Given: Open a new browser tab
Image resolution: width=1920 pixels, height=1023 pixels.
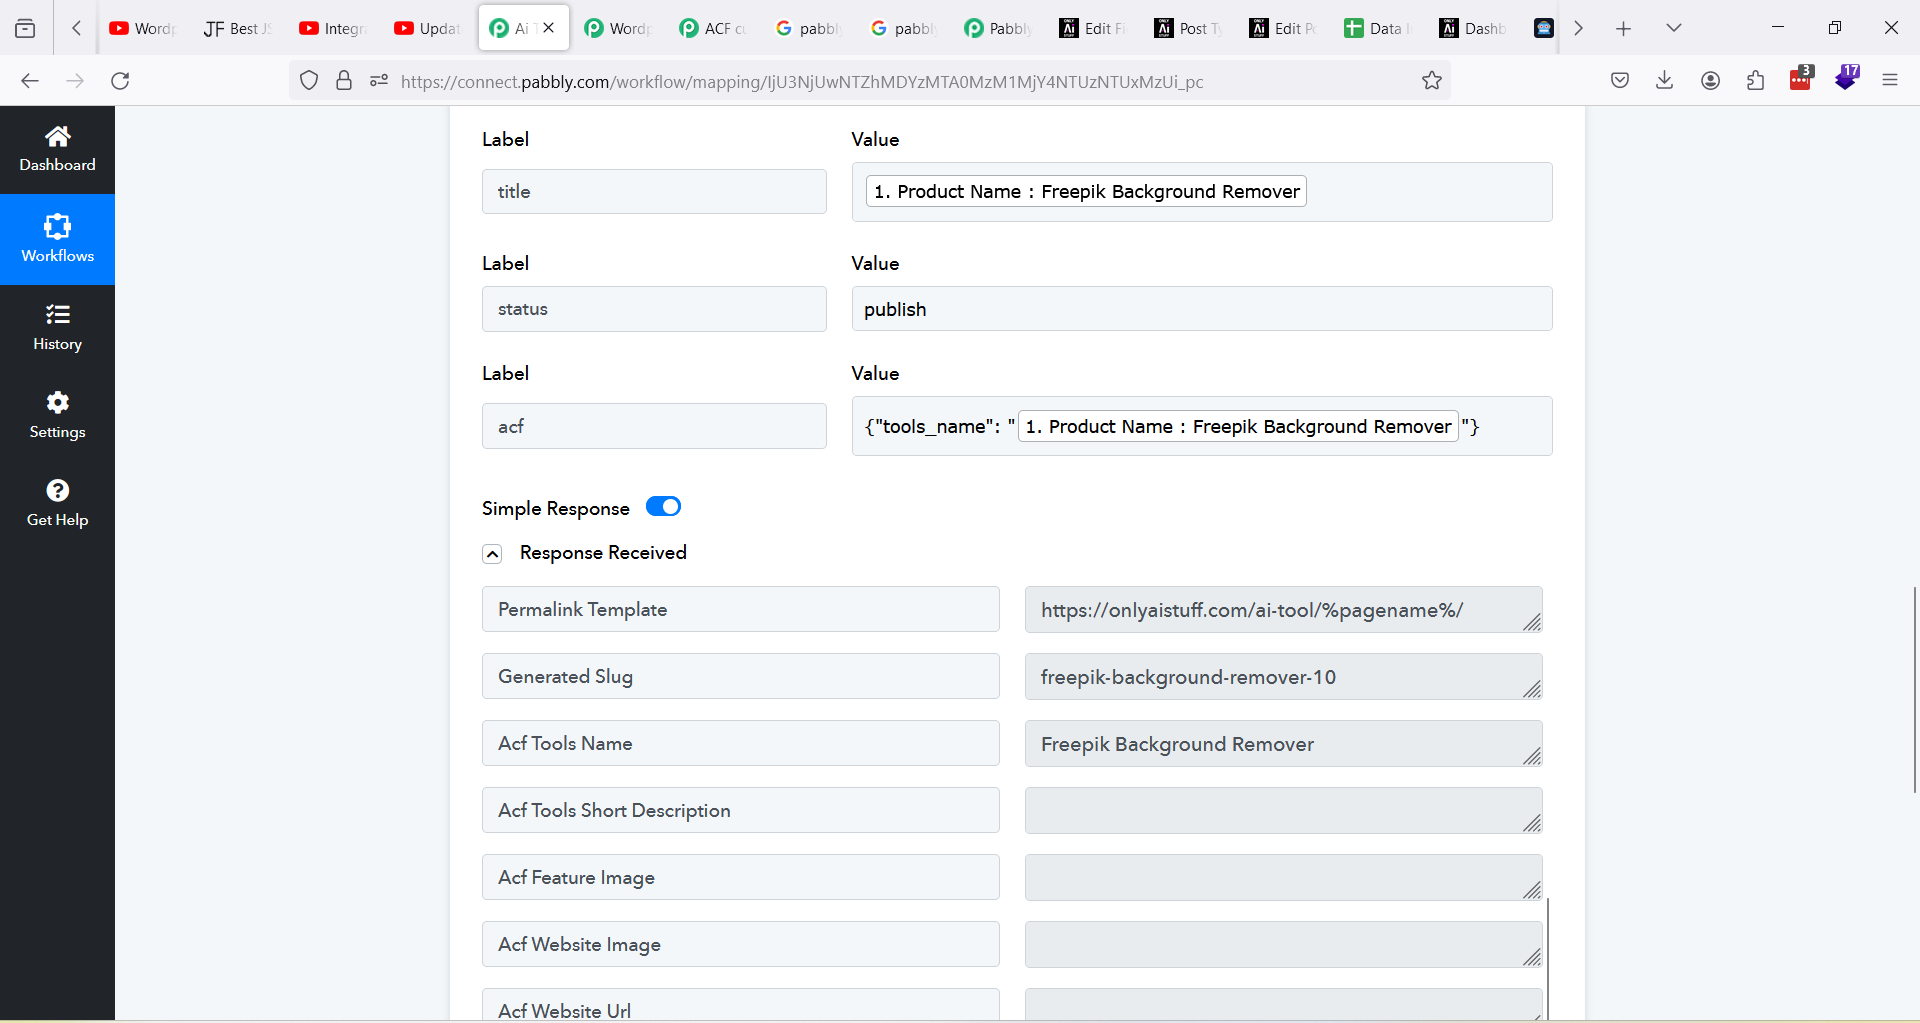Looking at the screenshot, I should pos(1623,28).
